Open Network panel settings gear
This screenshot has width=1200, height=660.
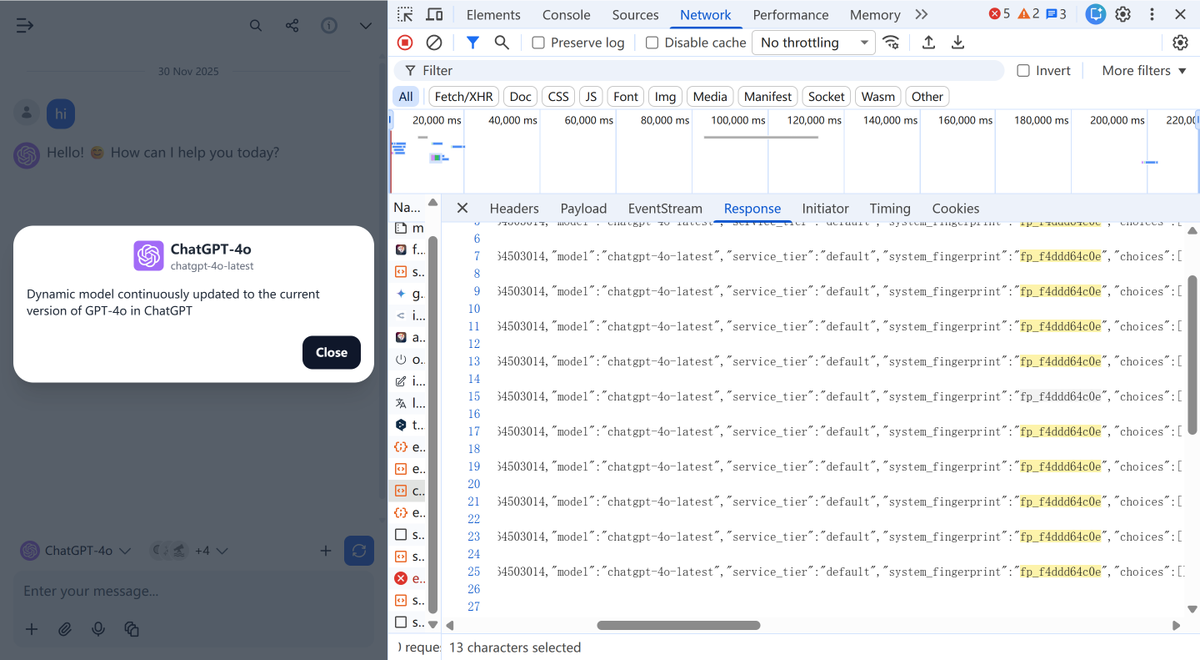pyautogui.click(x=1180, y=42)
